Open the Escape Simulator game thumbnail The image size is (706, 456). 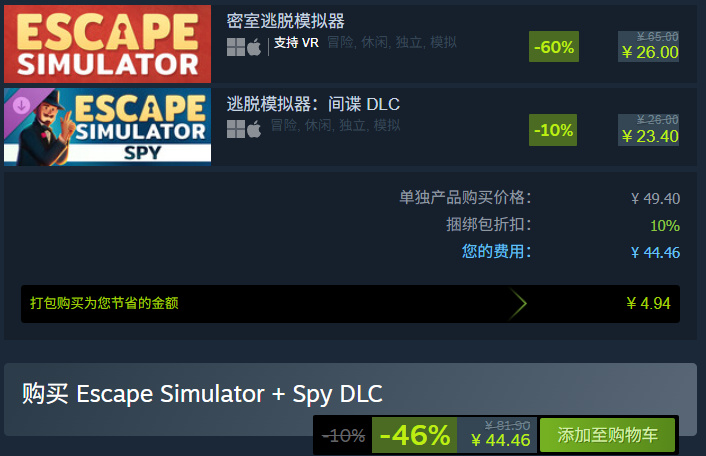click(108, 44)
